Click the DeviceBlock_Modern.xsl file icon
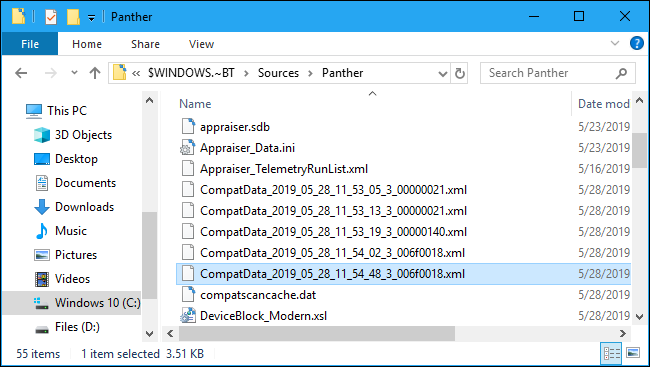650x367 pixels. tap(187, 316)
